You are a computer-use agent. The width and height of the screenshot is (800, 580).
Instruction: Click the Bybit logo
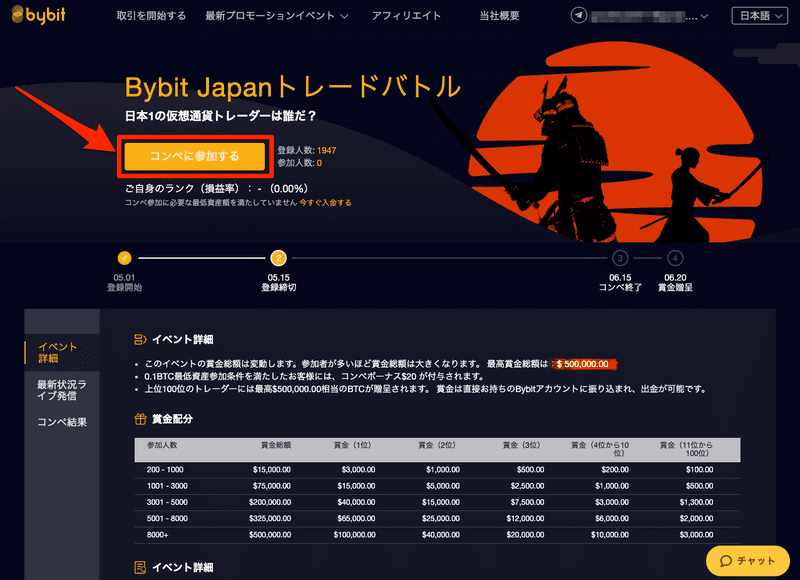tap(38, 15)
